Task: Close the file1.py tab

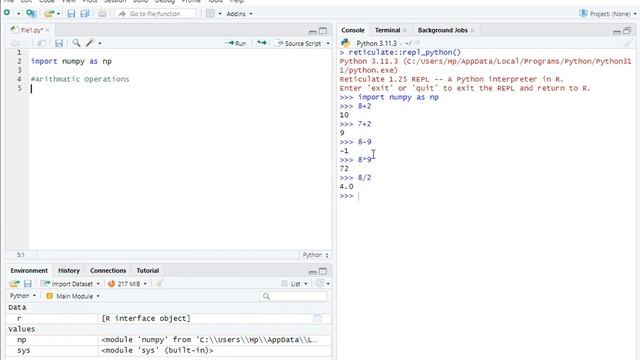Action: [x=47, y=30]
